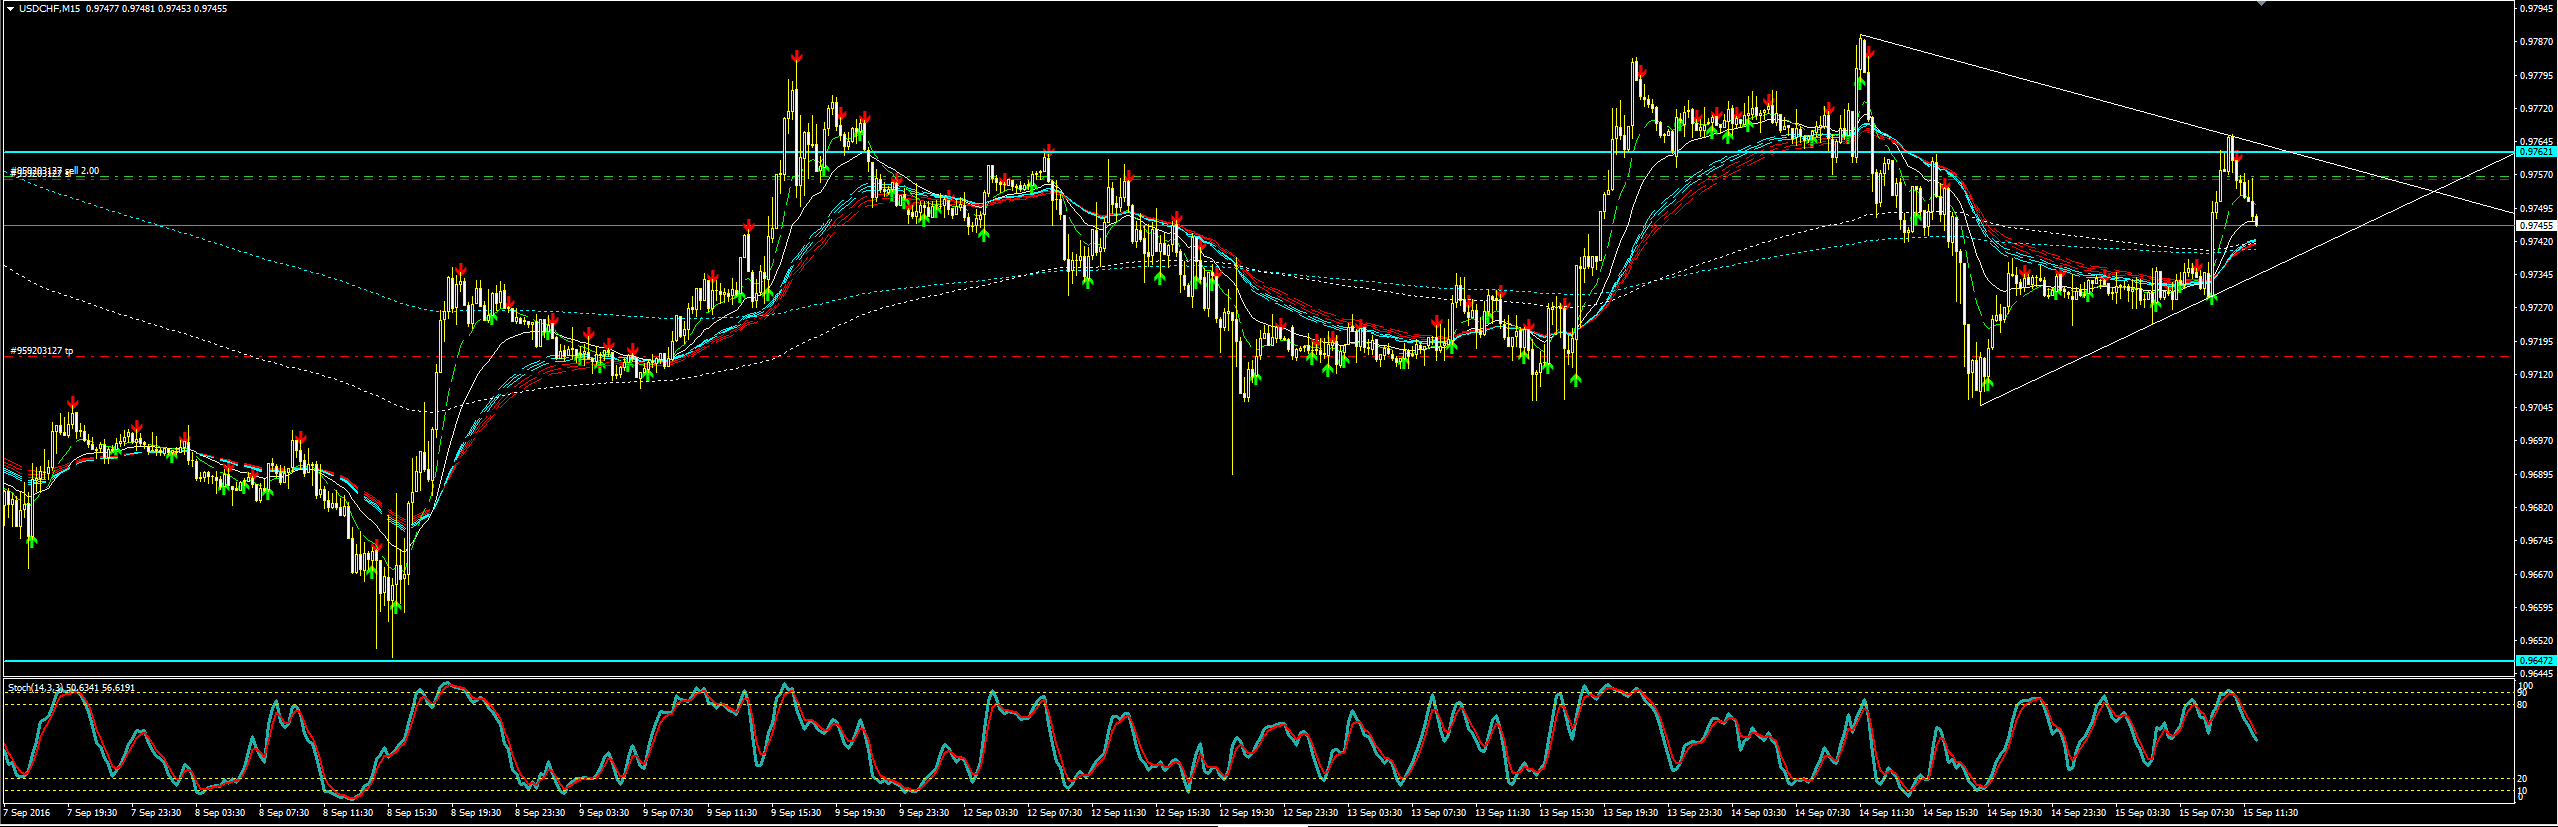Select the red dashed take-profit line

(1260, 357)
